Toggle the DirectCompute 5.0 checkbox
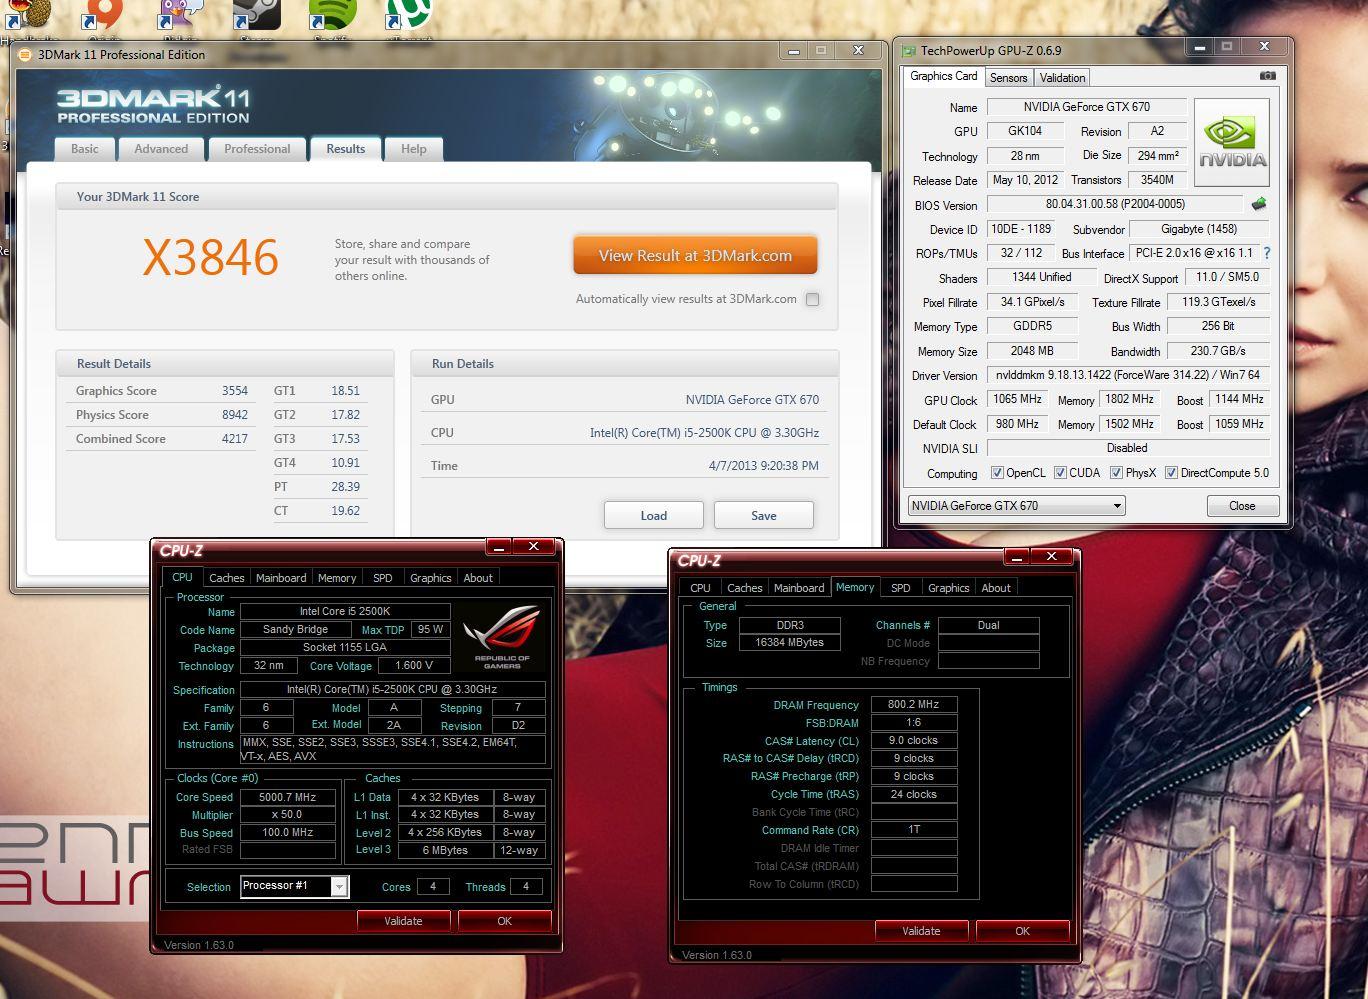Viewport: 1368px width, 999px height. 1170,473
